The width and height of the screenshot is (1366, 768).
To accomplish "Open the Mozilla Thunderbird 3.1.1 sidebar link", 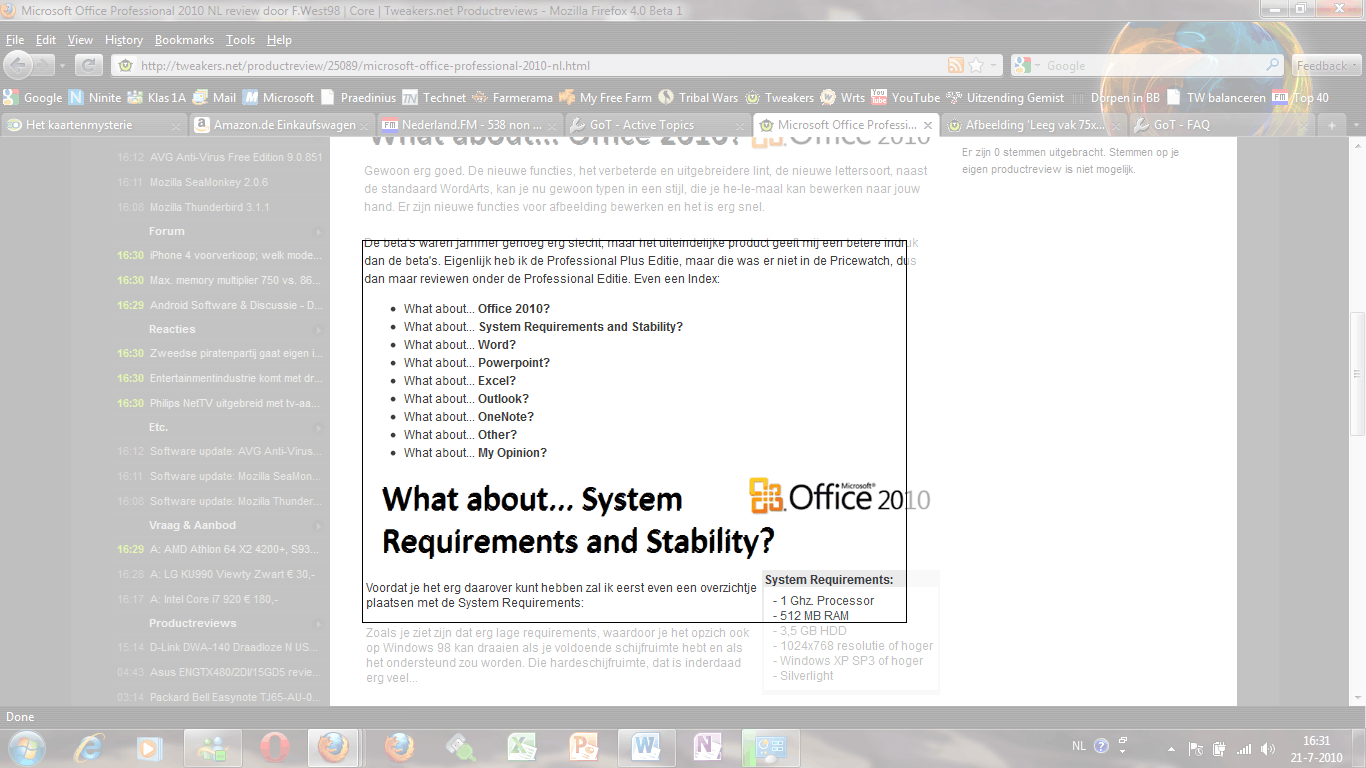I will click(x=210, y=207).
